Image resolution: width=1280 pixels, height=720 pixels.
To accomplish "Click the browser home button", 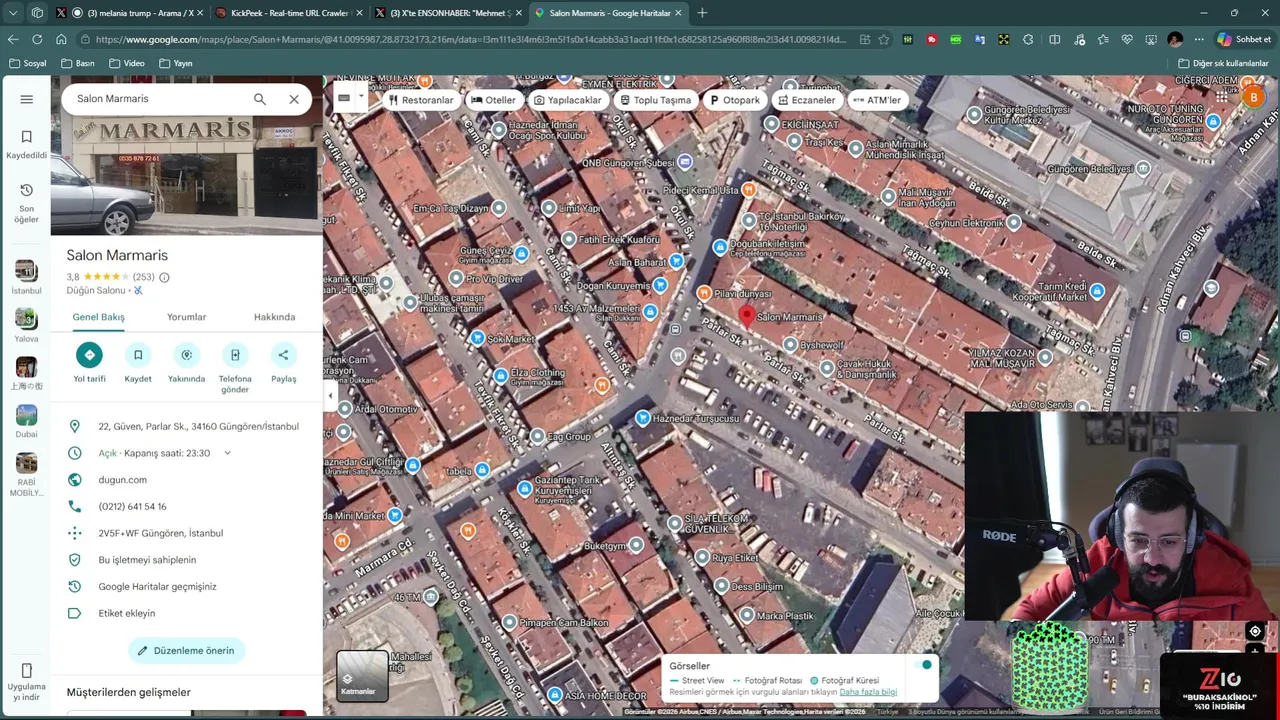I will pos(61,40).
